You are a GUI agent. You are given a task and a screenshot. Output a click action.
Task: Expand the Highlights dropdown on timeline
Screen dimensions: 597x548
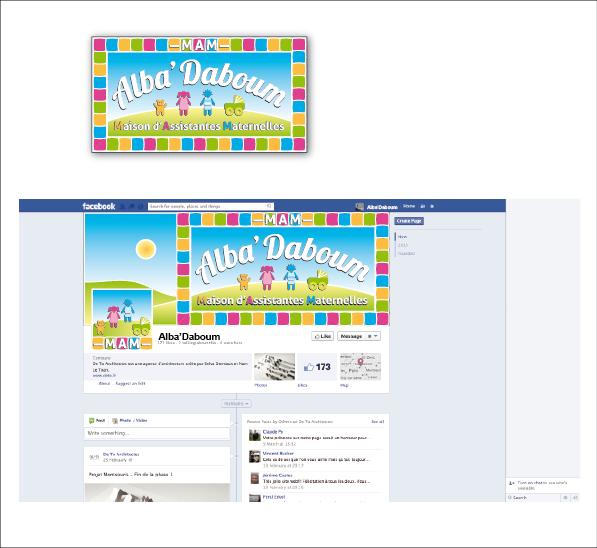(236, 403)
